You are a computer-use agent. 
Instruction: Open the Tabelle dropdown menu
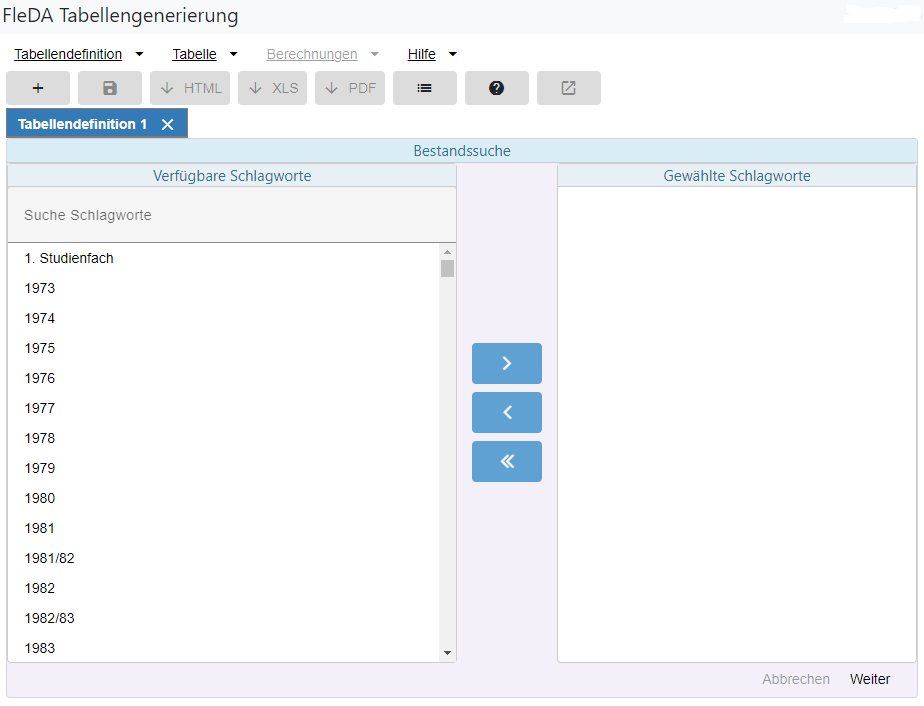tap(204, 55)
